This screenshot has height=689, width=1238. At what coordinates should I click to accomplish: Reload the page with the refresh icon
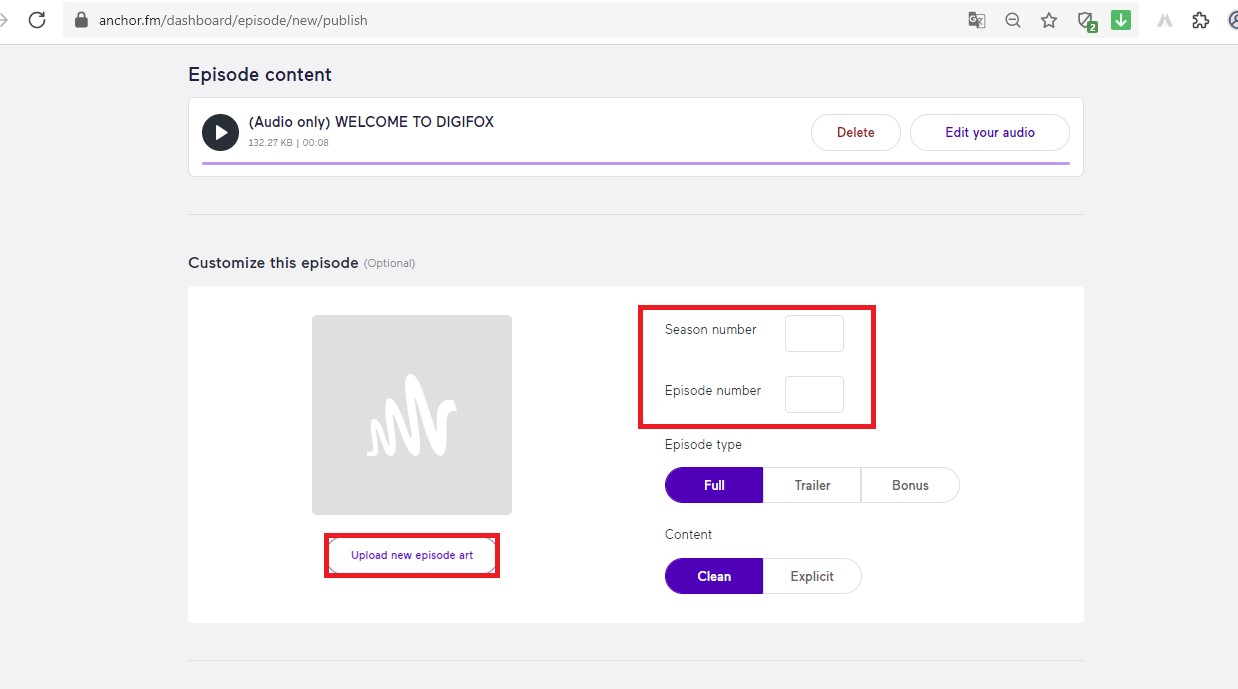pyautogui.click(x=37, y=20)
